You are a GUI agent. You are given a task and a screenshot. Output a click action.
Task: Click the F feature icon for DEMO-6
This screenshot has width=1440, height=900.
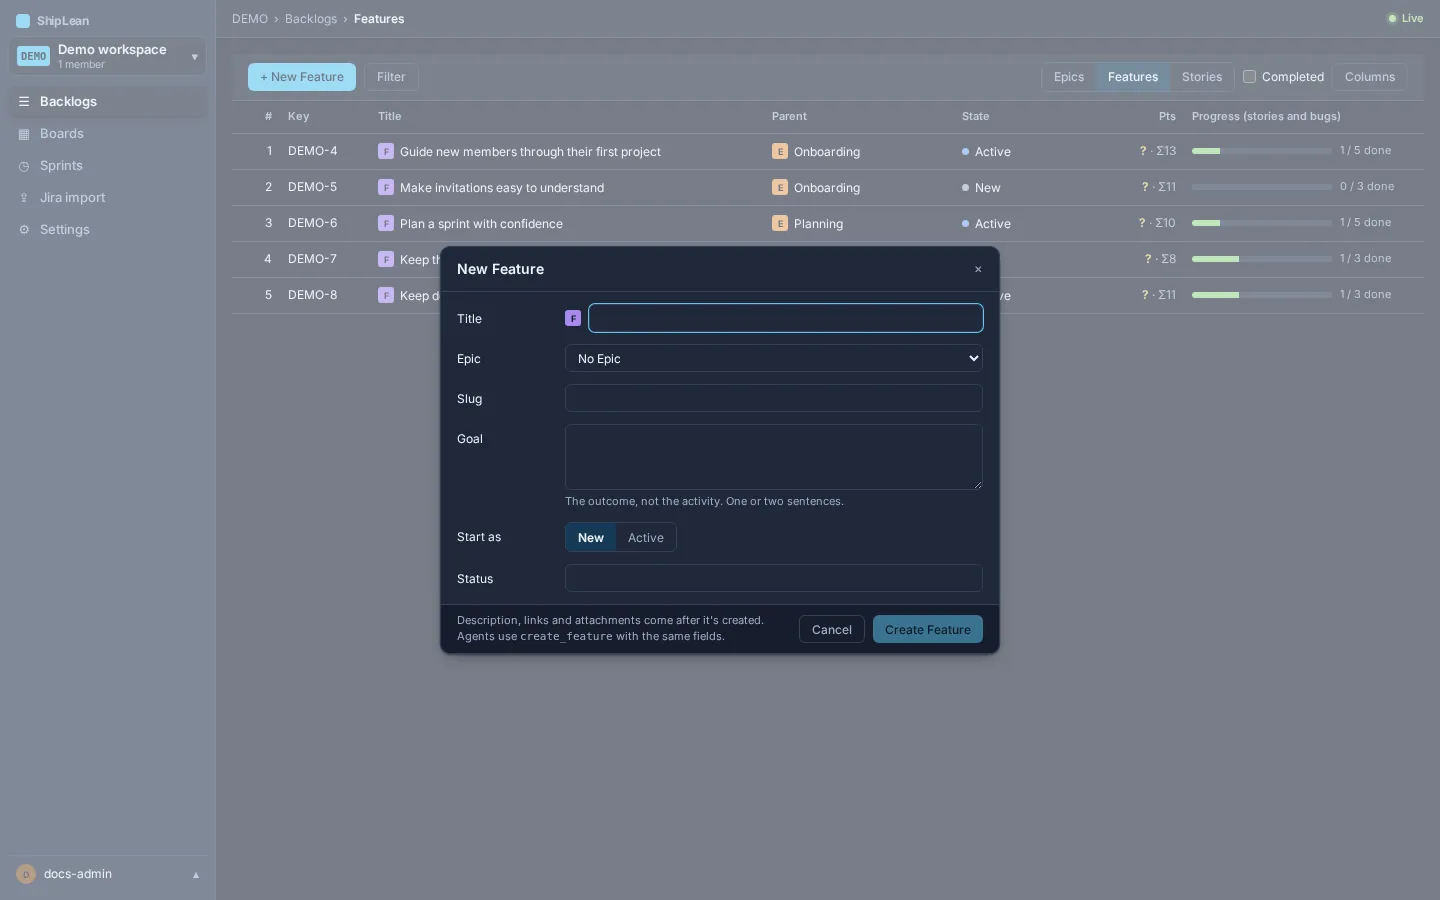click(386, 223)
